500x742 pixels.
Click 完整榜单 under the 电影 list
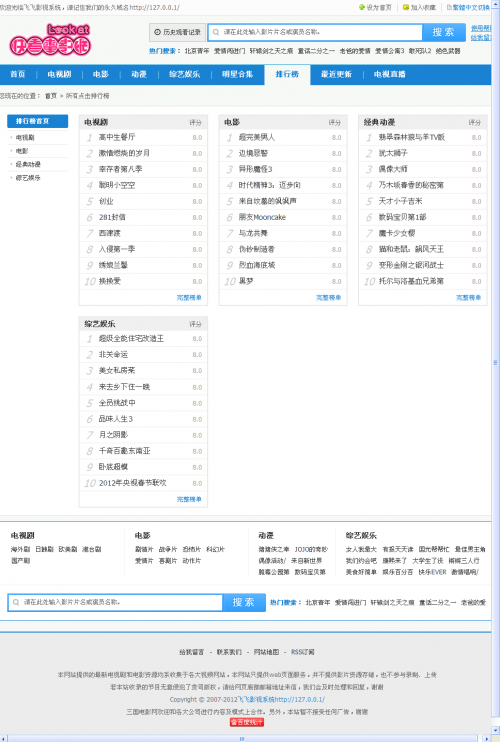(x=329, y=298)
